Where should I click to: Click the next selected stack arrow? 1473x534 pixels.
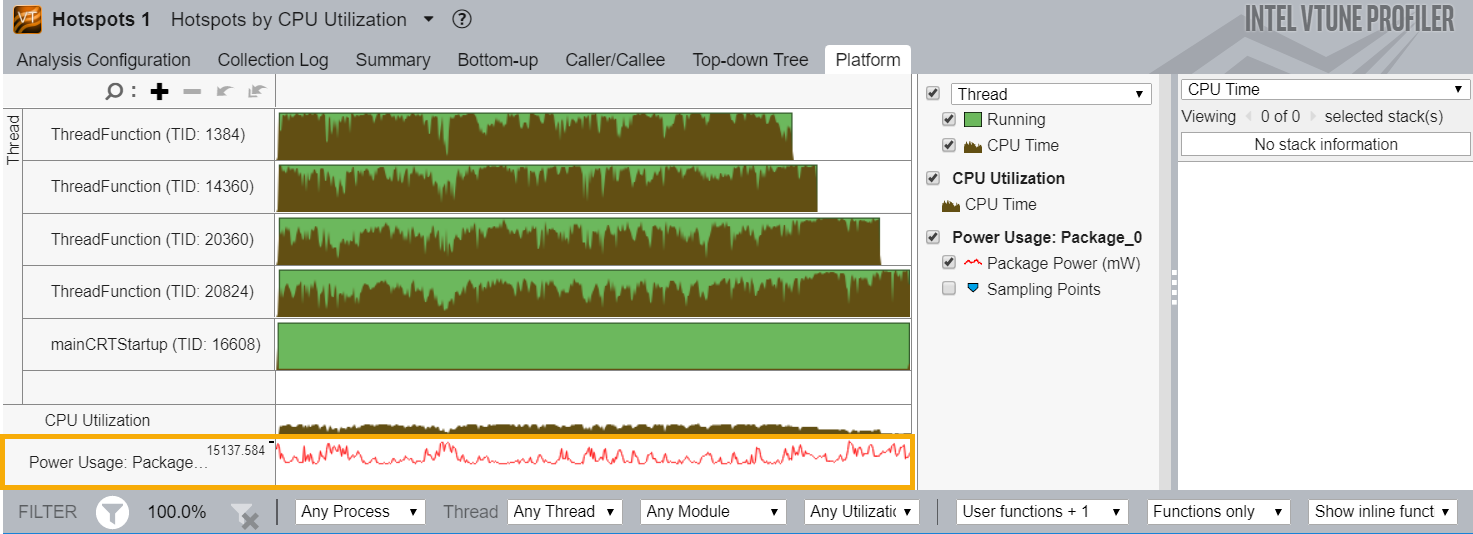(1313, 117)
